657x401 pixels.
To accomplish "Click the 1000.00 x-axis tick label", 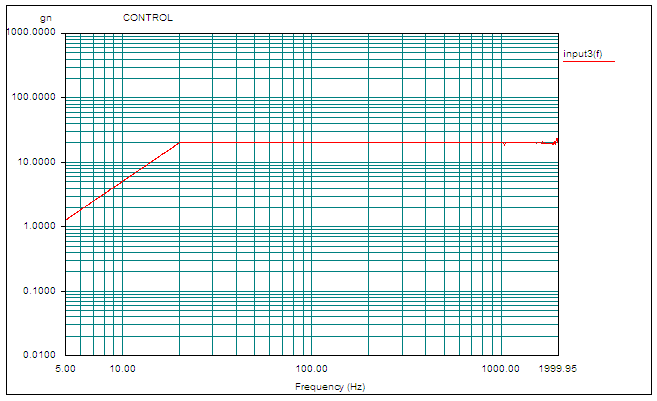I will point(500,368).
